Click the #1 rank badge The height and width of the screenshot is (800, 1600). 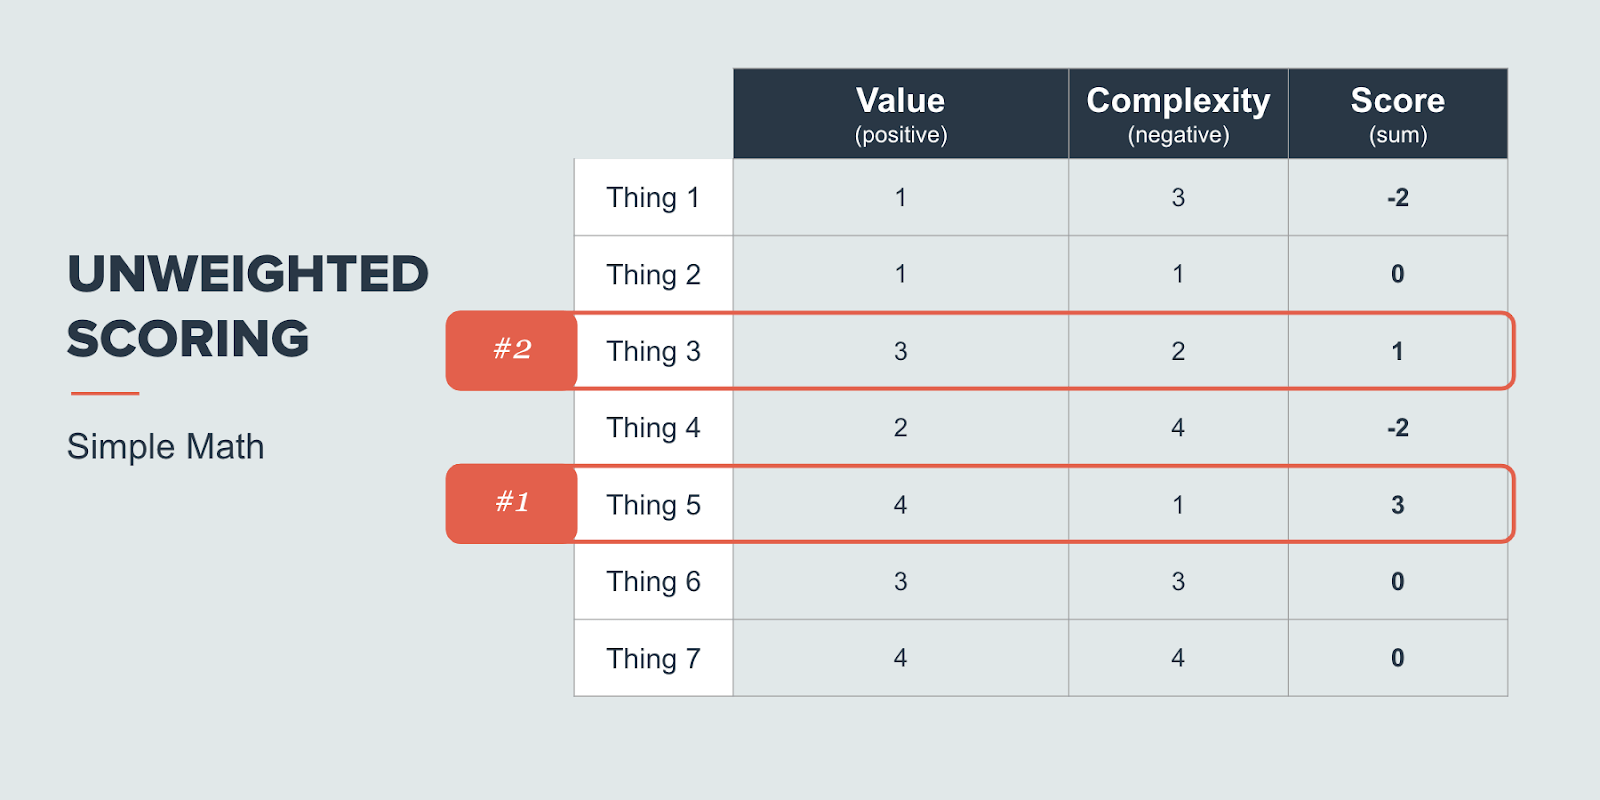(512, 504)
